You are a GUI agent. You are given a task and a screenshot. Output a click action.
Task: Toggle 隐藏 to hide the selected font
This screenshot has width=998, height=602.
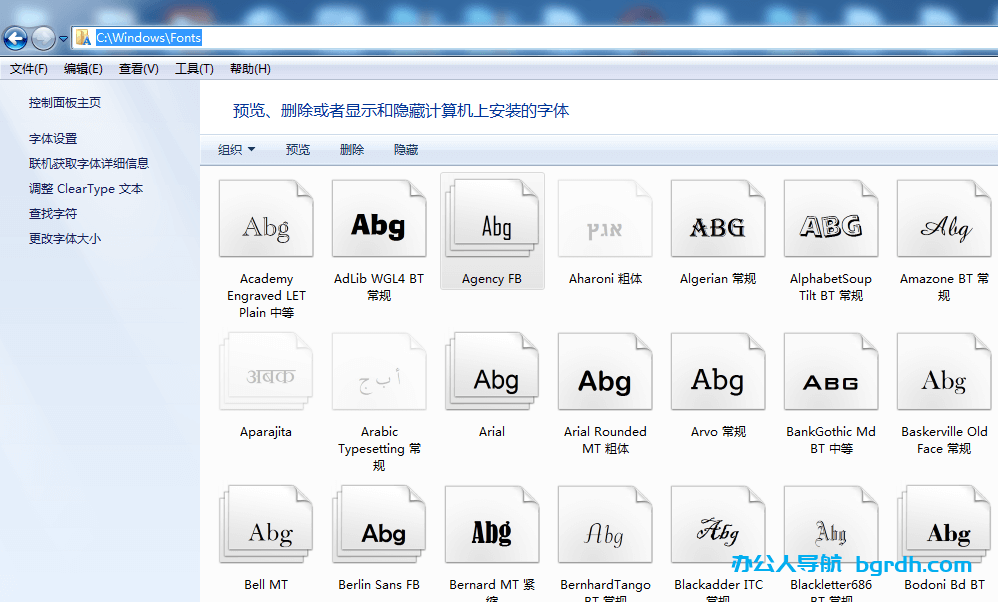click(404, 148)
